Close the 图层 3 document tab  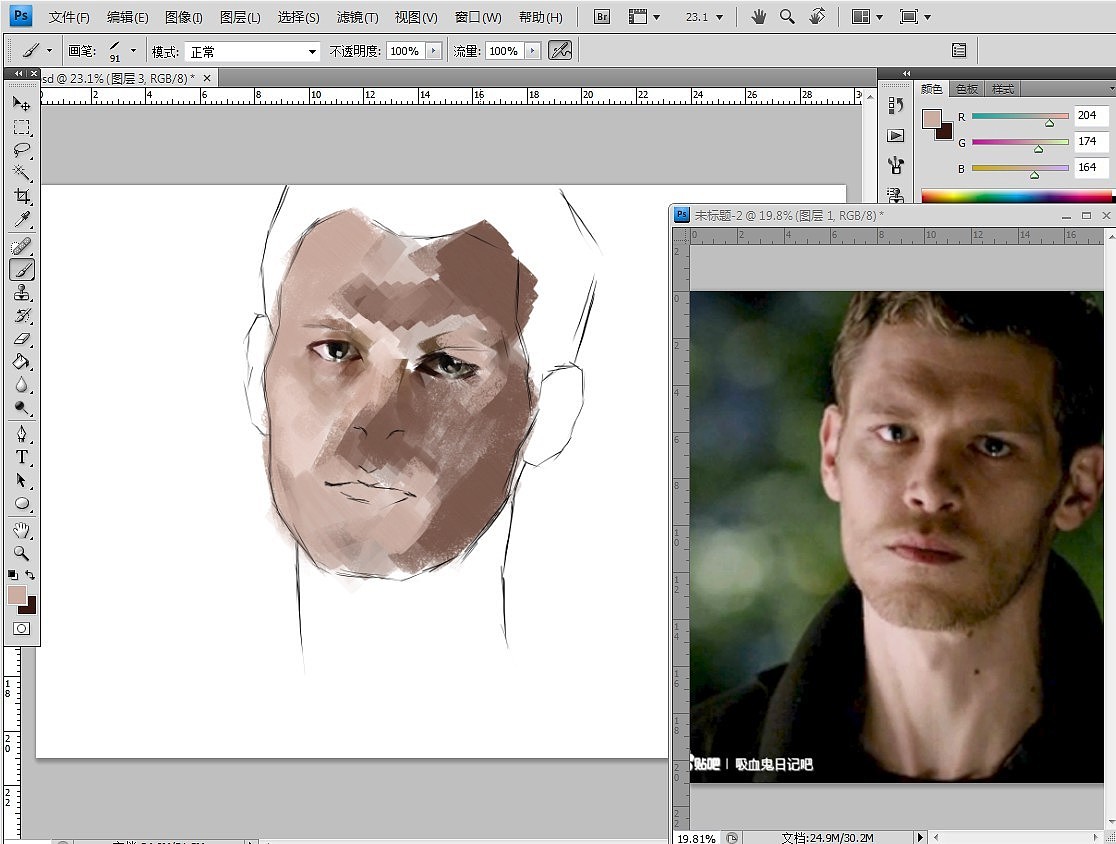pos(207,78)
